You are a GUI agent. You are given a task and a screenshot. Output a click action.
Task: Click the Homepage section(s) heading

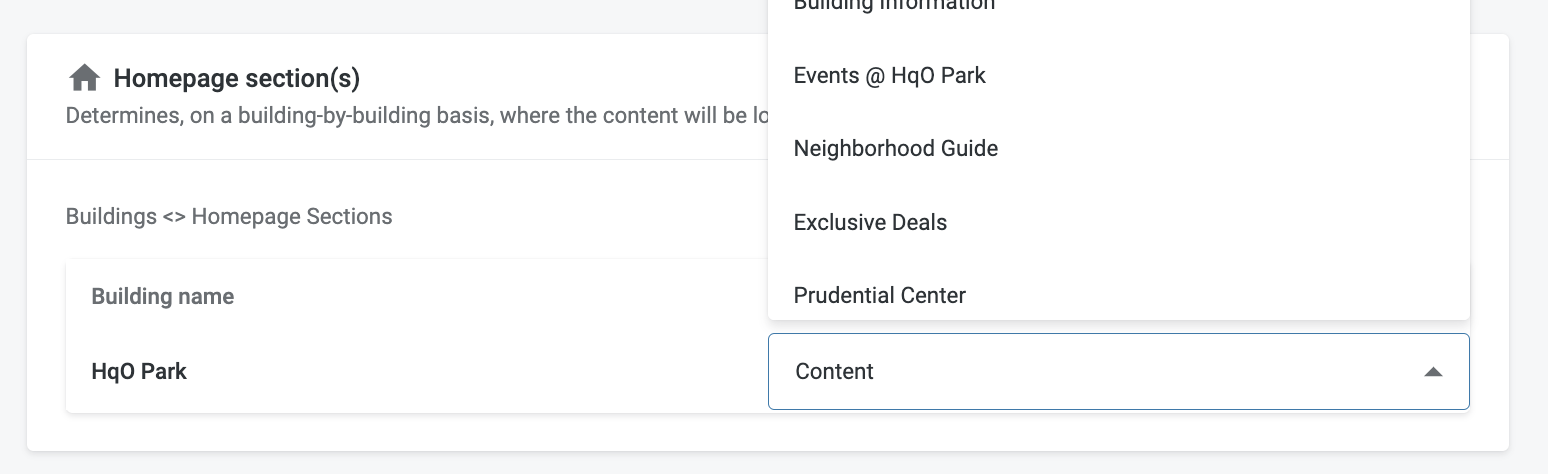click(x=236, y=78)
